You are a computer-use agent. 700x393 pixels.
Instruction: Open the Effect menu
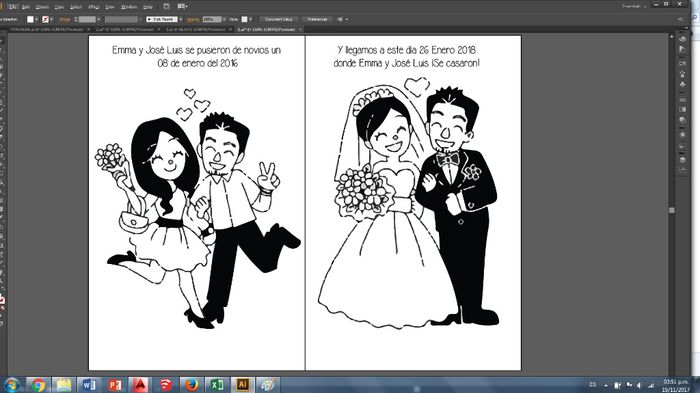click(x=93, y=7)
